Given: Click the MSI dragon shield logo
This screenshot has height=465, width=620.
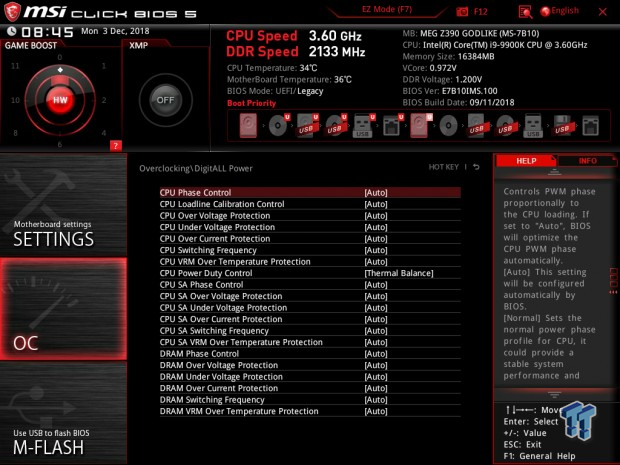Looking at the screenshot, I should tap(12, 11).
